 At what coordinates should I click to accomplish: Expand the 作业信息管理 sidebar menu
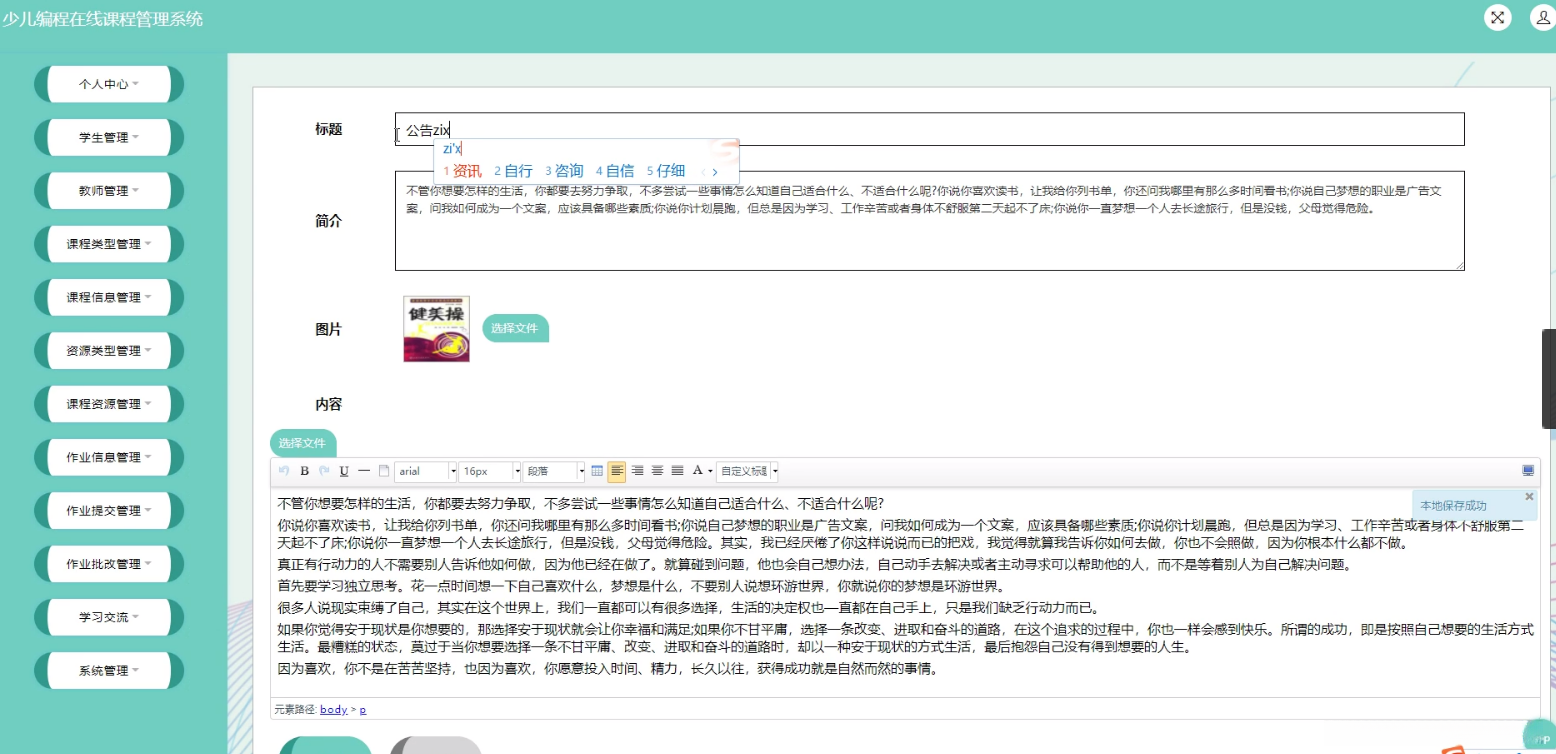click(109, 458)
